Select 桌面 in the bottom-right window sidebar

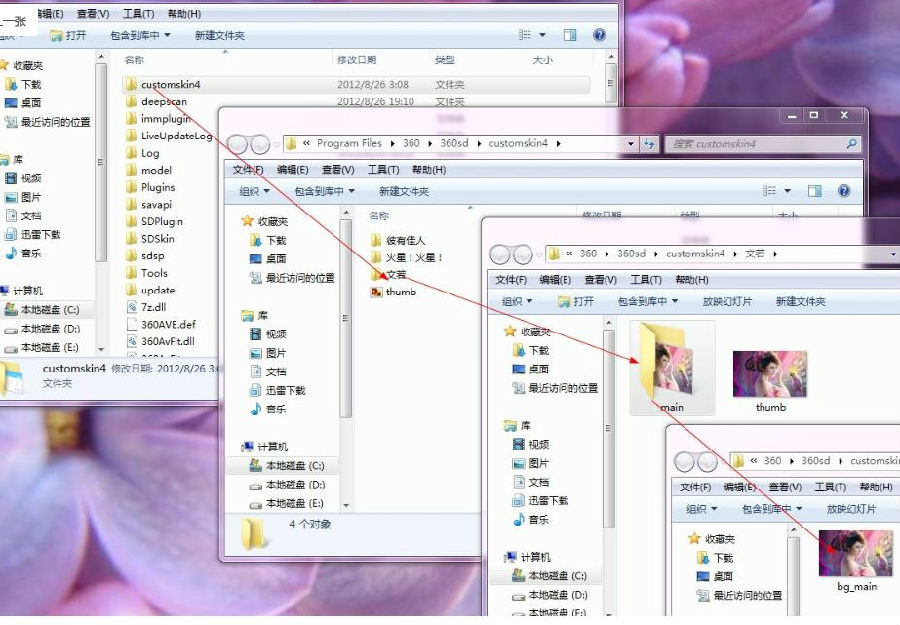tap(715, 576)
